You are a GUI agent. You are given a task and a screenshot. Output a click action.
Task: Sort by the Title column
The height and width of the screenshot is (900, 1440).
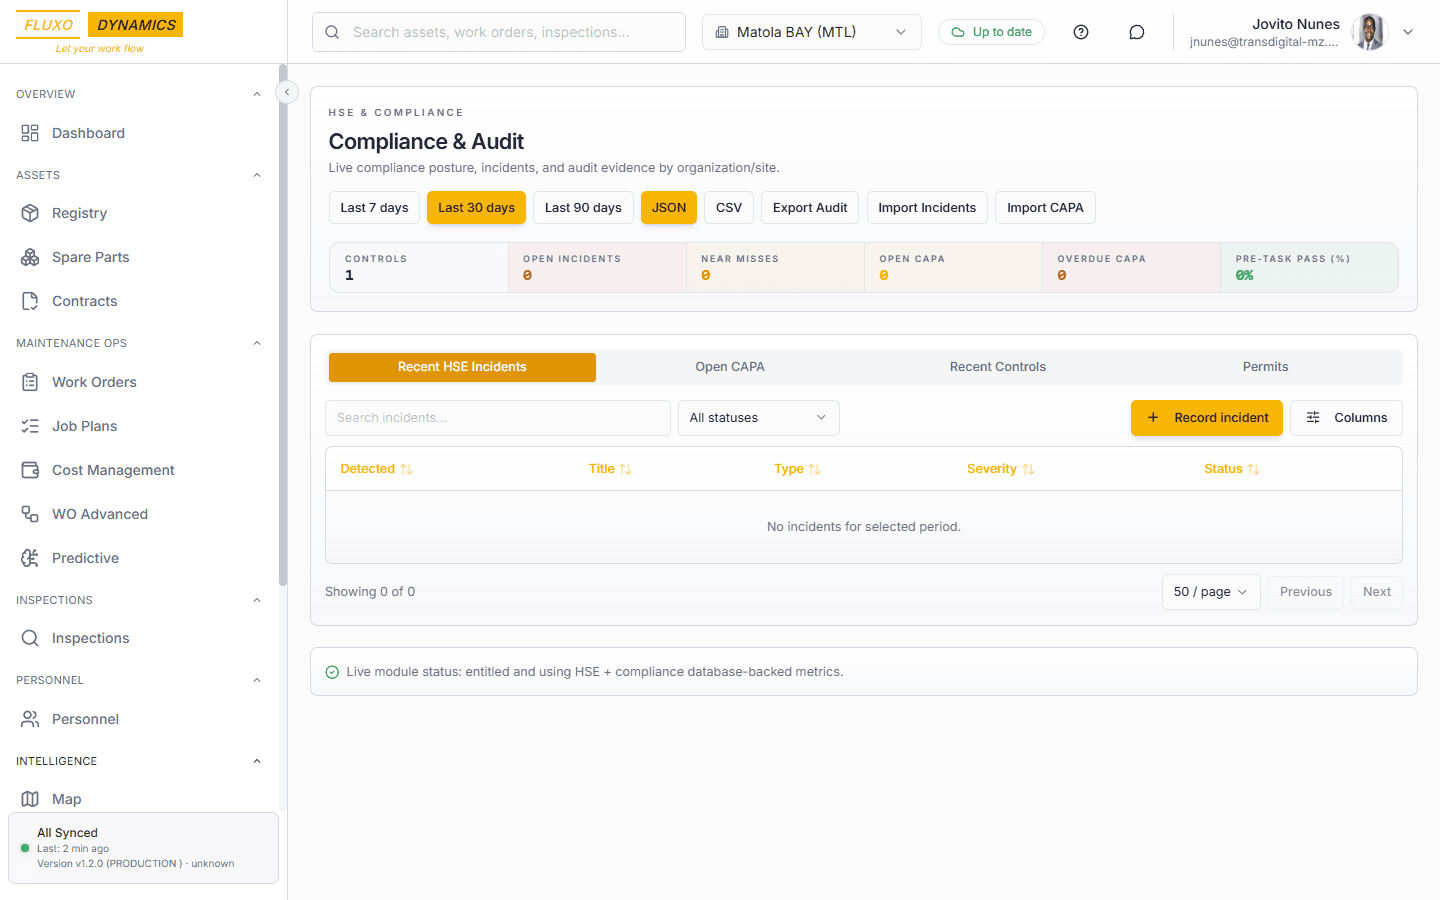610,469
